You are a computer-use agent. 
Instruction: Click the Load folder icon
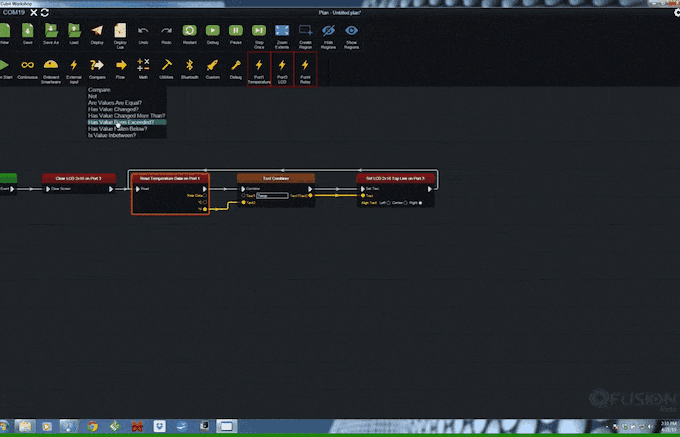(x=74, y=30)
